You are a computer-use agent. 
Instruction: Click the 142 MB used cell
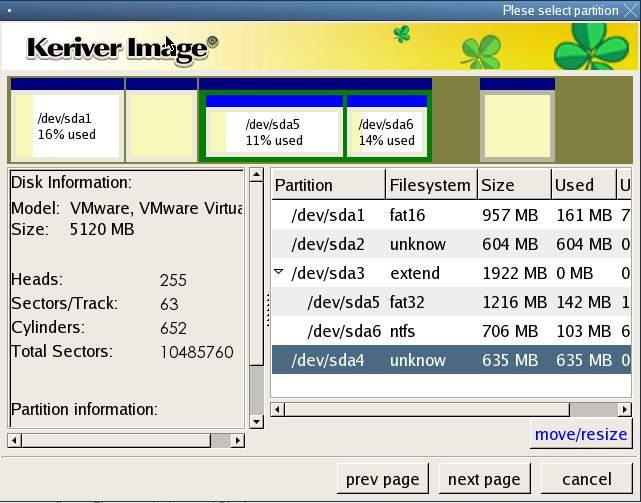pos(584,302)
